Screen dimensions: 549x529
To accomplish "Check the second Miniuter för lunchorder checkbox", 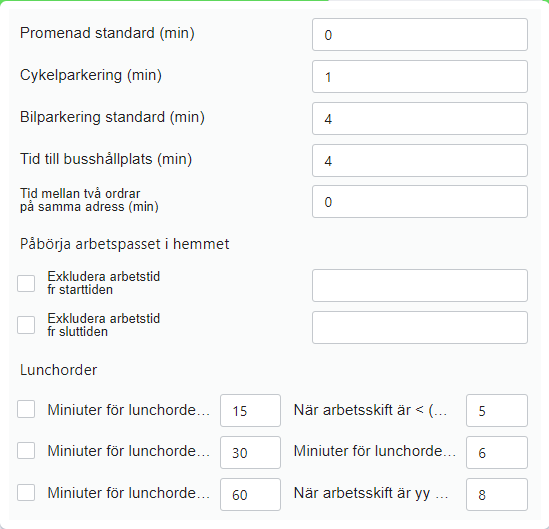I will [x=26, y=450].
